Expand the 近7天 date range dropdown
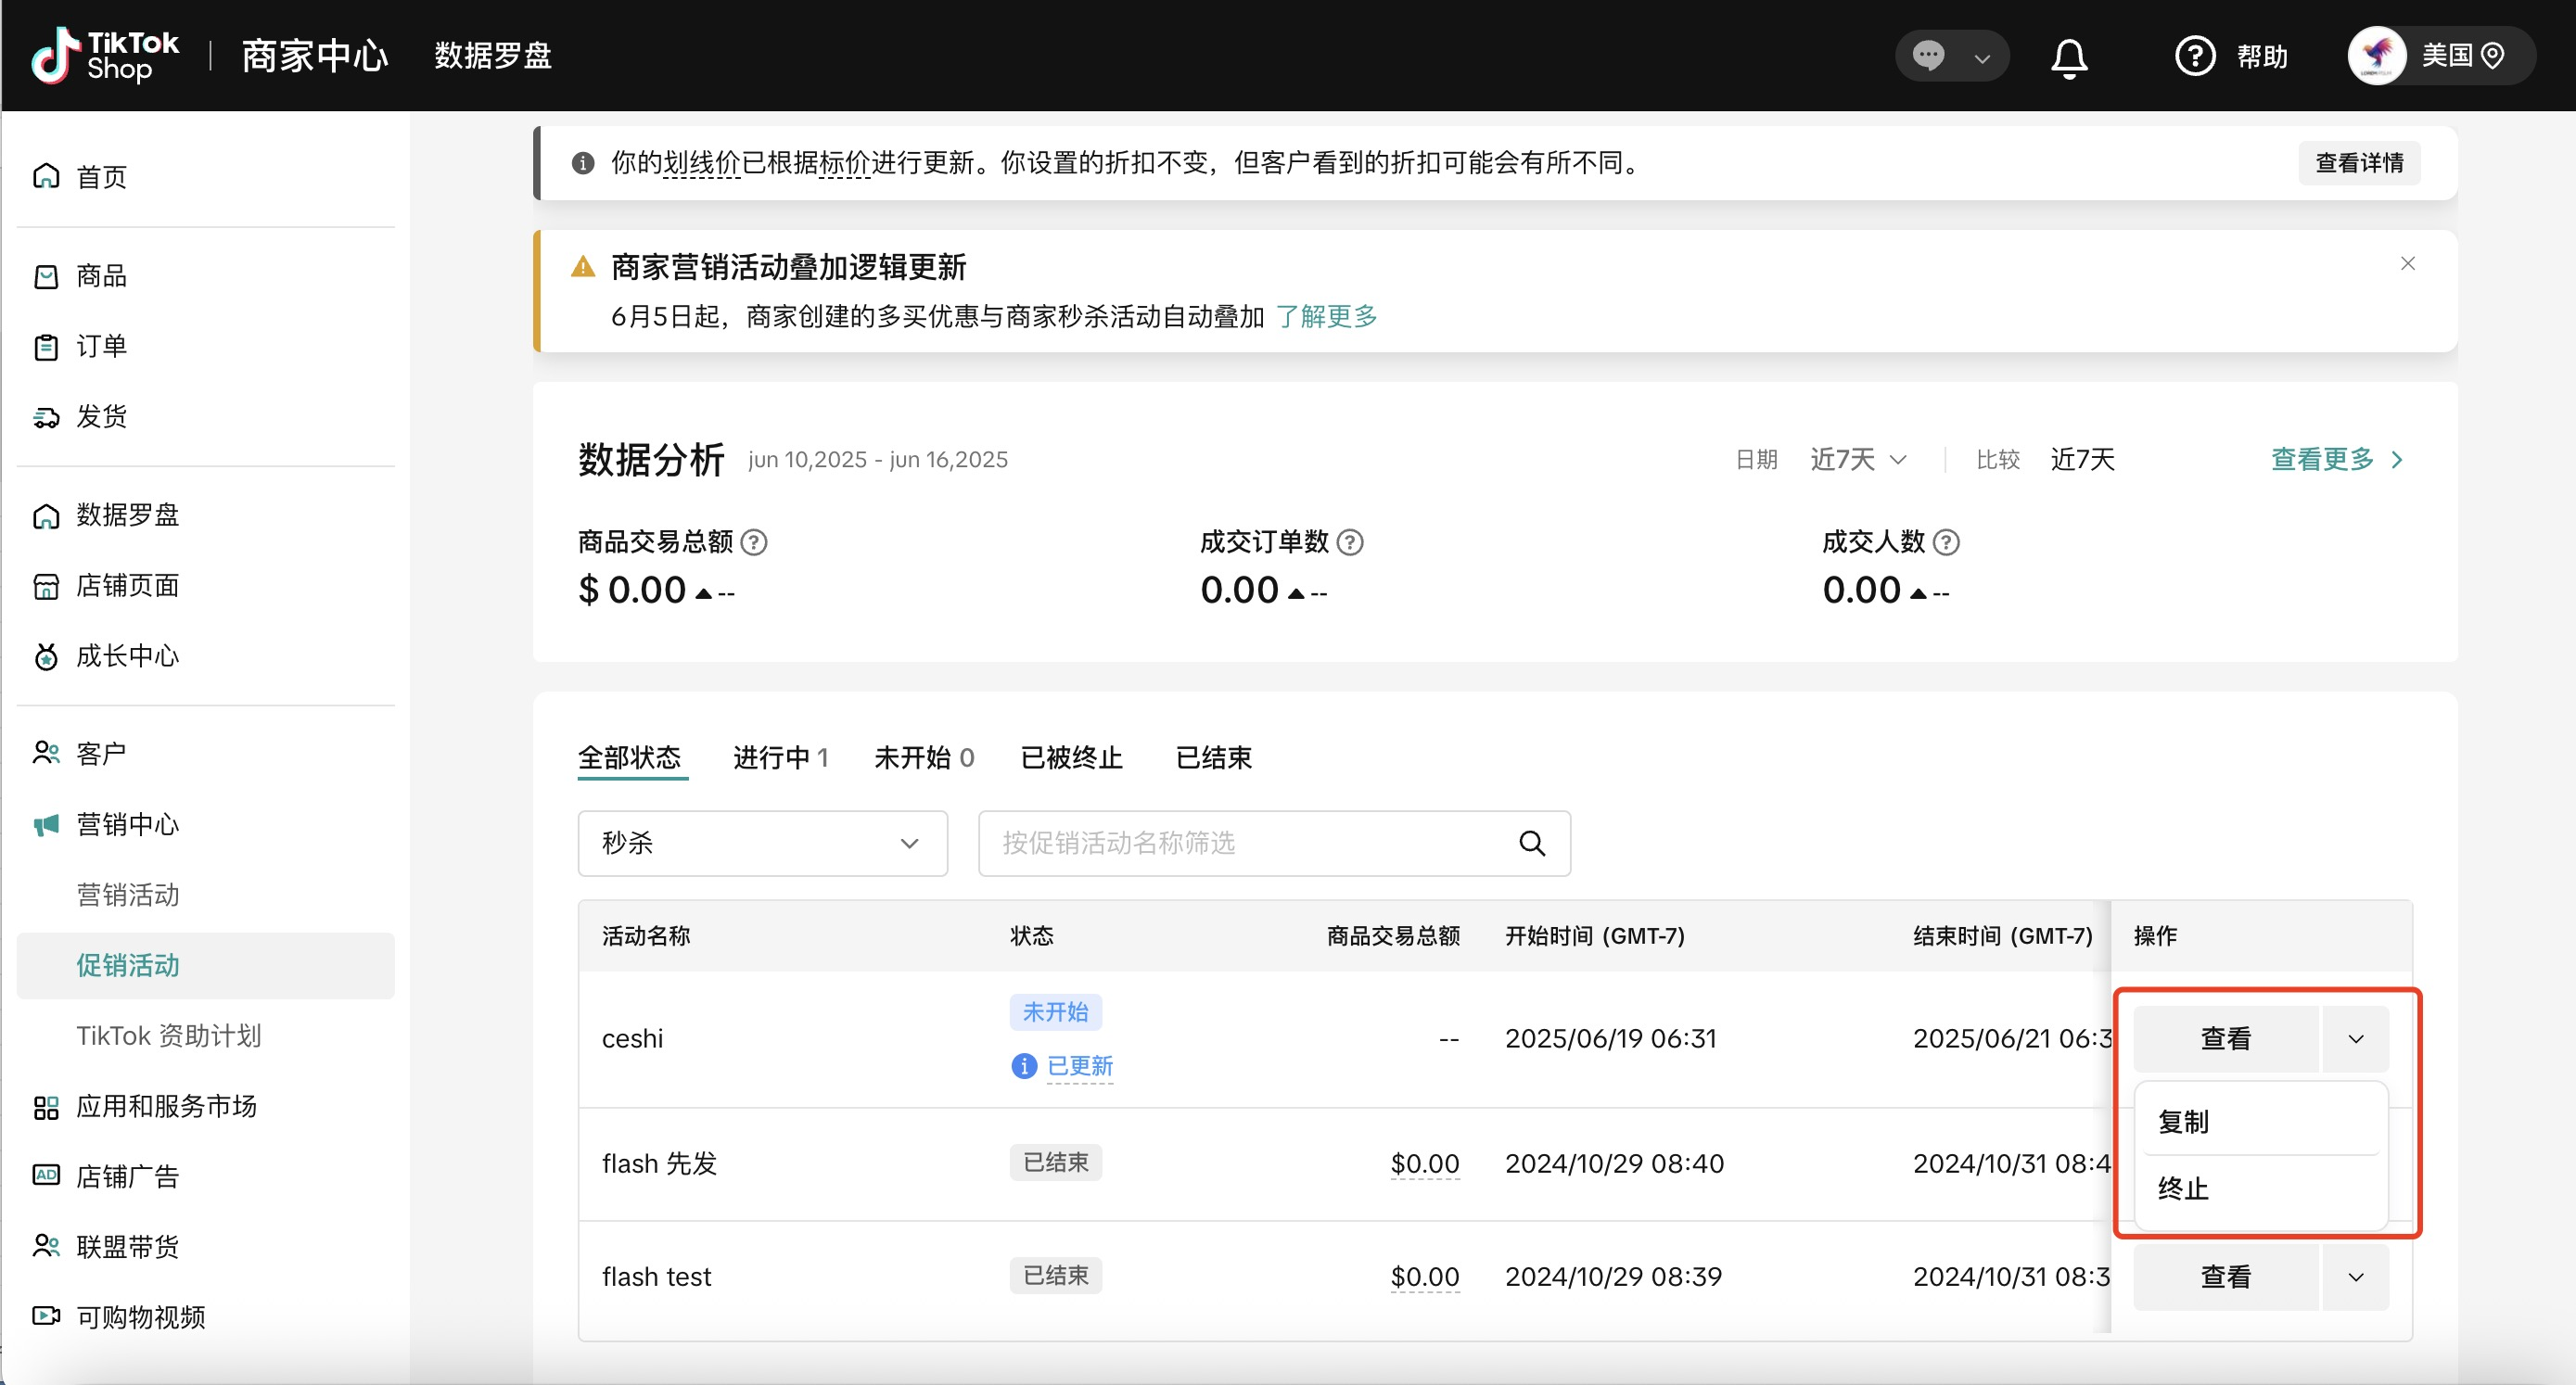Image resolution: width=2576 pixels, height=1385 pixels. [1858, 459]
